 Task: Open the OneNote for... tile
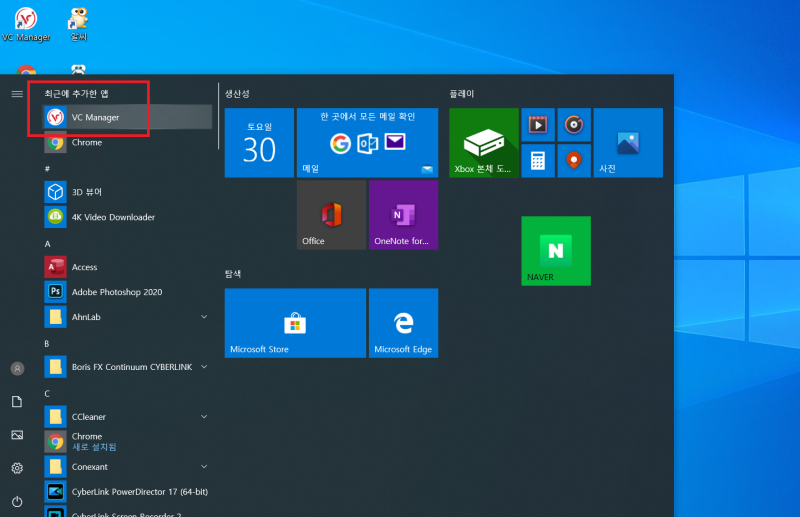tap(404, 215)
